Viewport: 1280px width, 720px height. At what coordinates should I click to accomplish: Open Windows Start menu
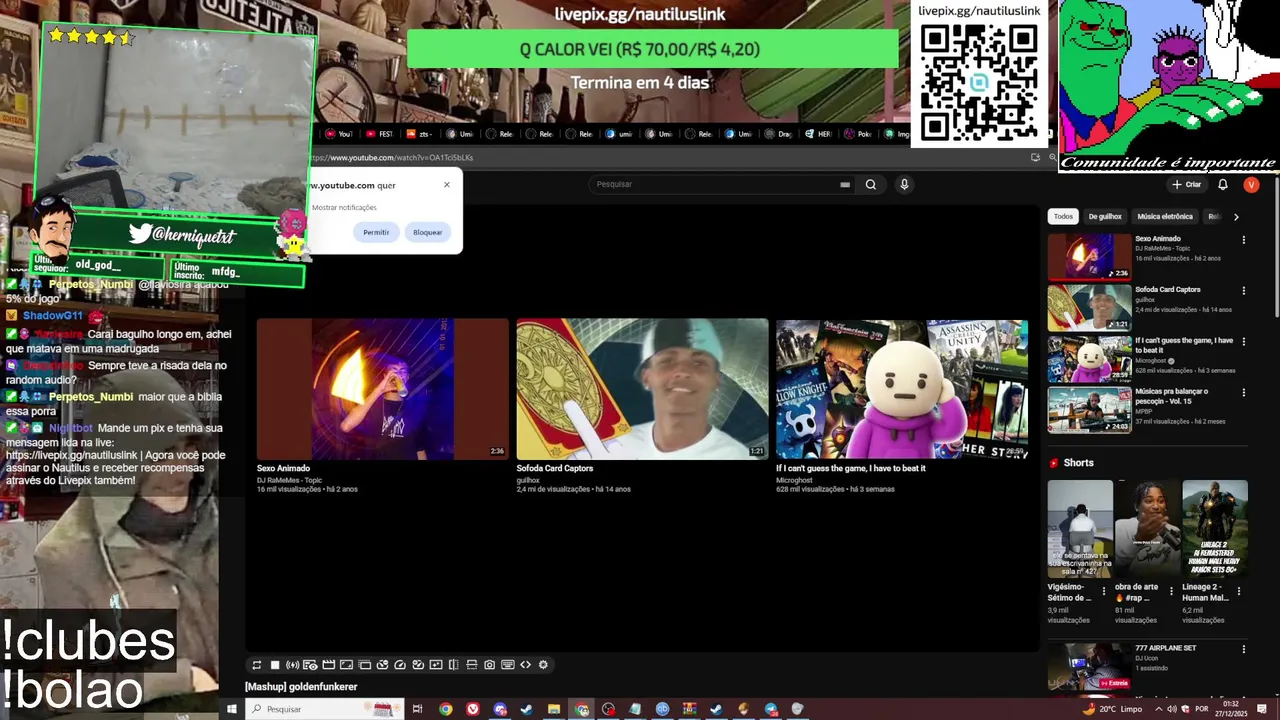pyautogui.click(x=231, y=709)
